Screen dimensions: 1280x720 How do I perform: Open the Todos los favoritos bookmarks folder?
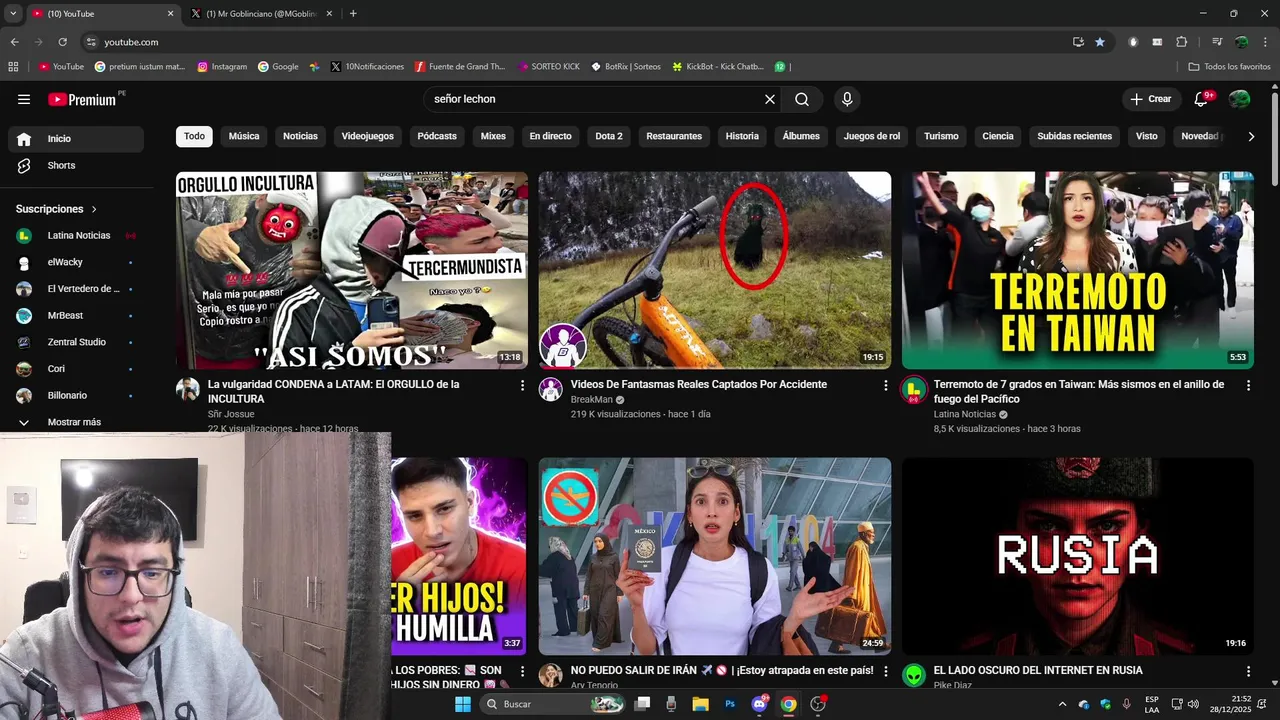(x=1230, y=67)
